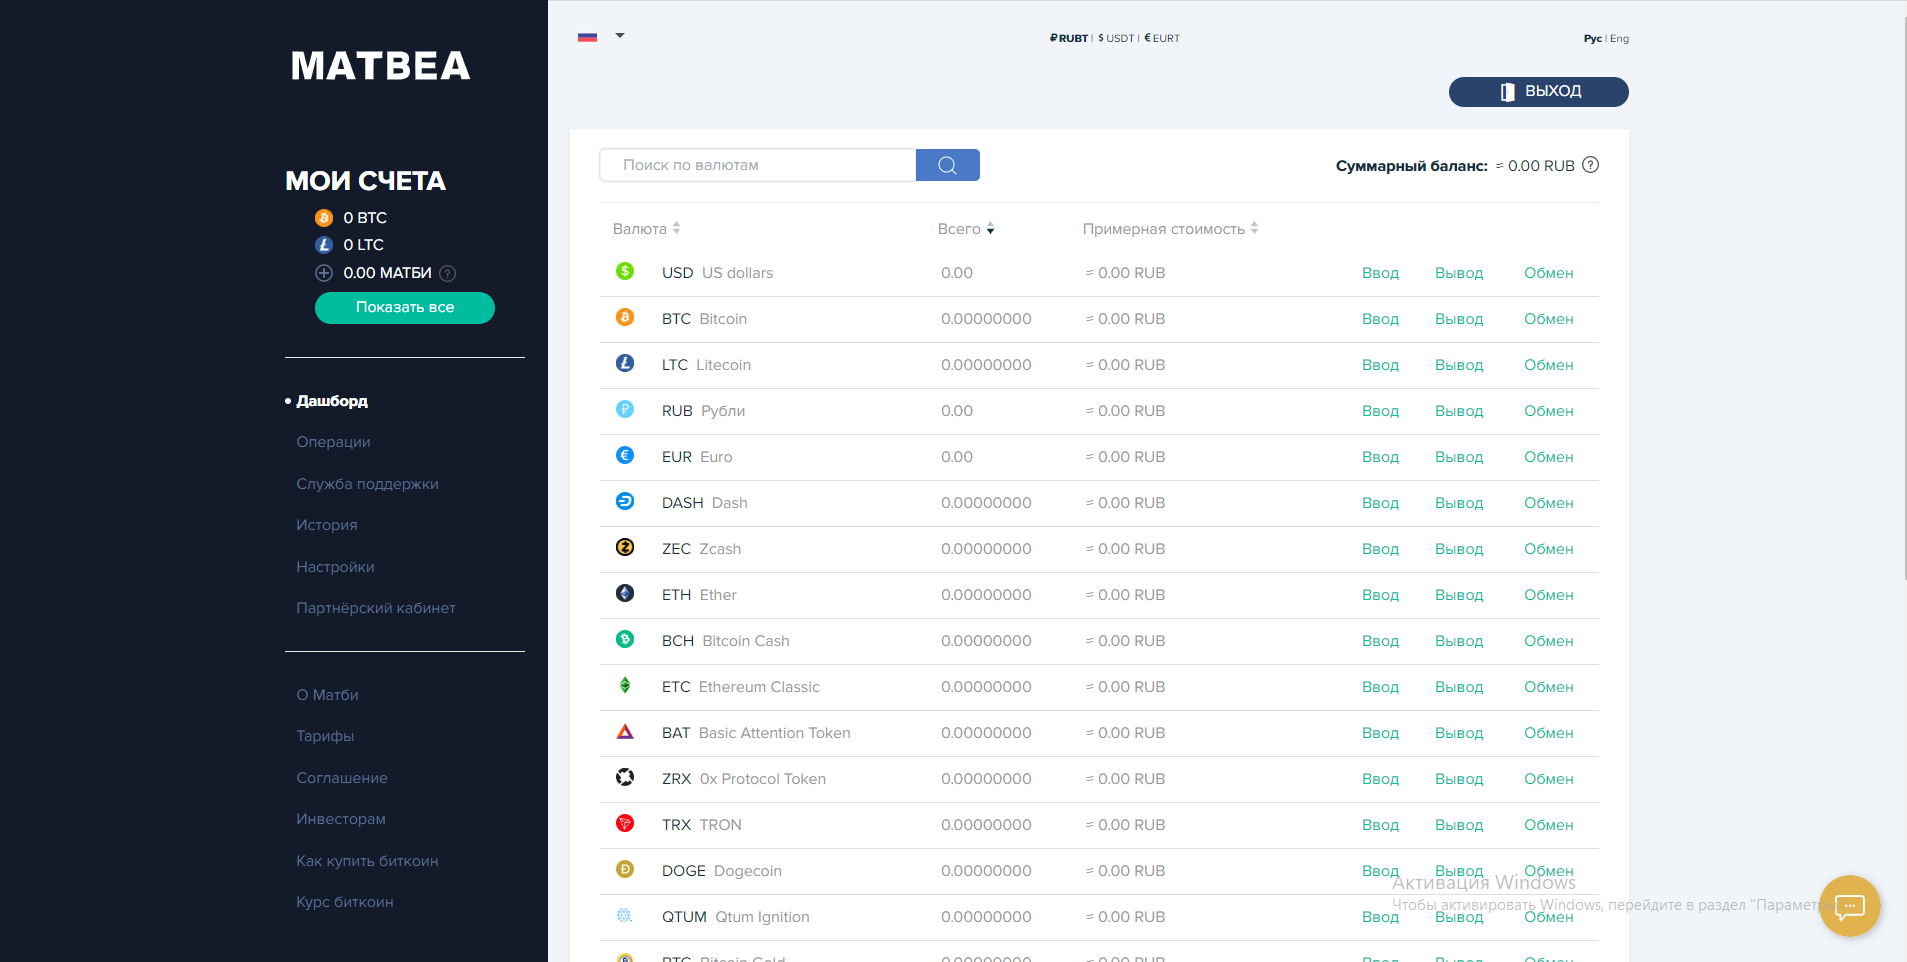Screen dimensions: 1907x962
Task: Open Как купить биткоин link
Action: click(367, 861)
